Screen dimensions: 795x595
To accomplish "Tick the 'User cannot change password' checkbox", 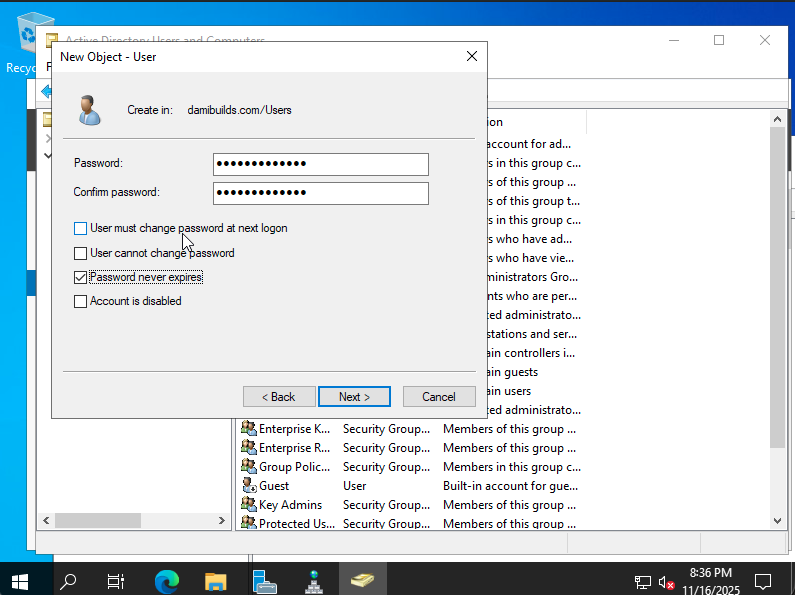I will pos(80,253).
